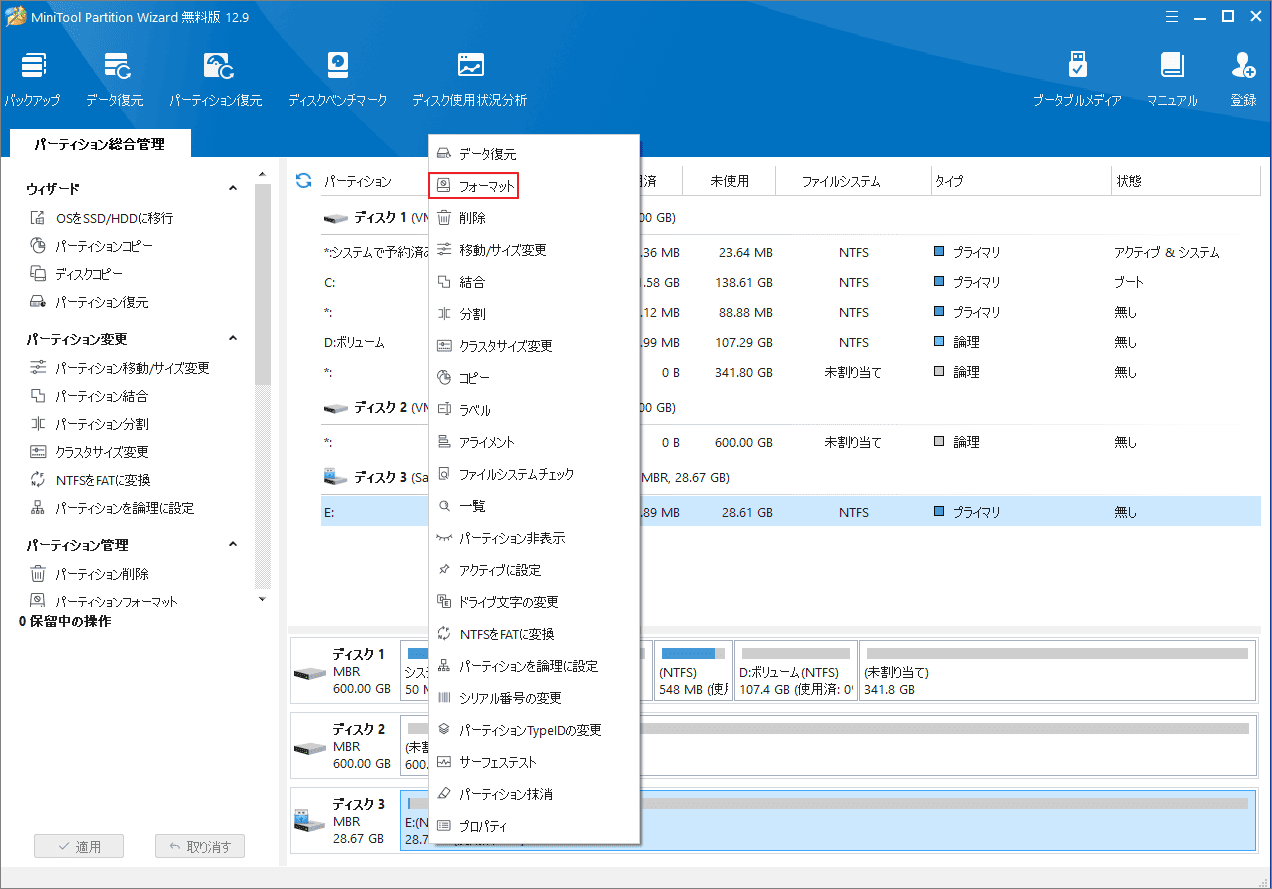
Task: Select パーティション分割 in sidebar
Action: pyautogui.click(x=89, y=424)
